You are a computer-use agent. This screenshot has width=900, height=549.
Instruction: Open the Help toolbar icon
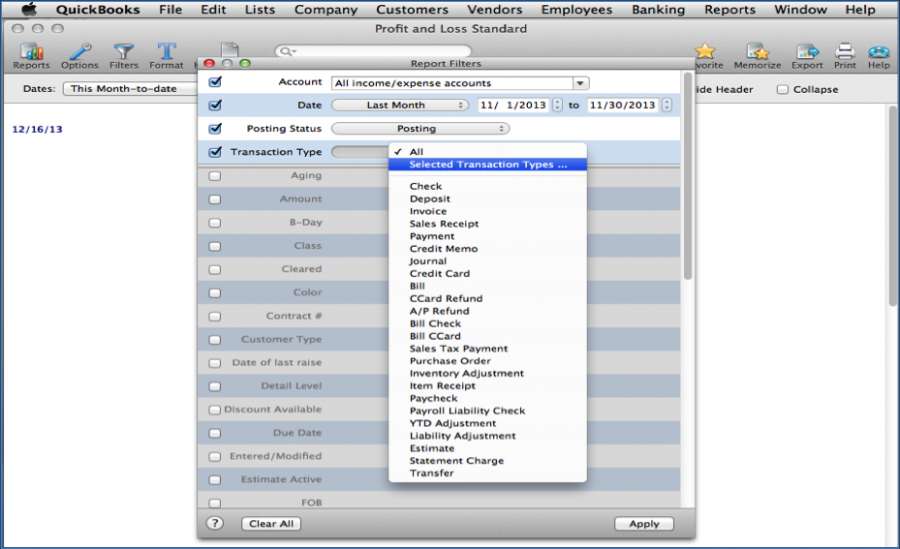[x=879, y=56]
